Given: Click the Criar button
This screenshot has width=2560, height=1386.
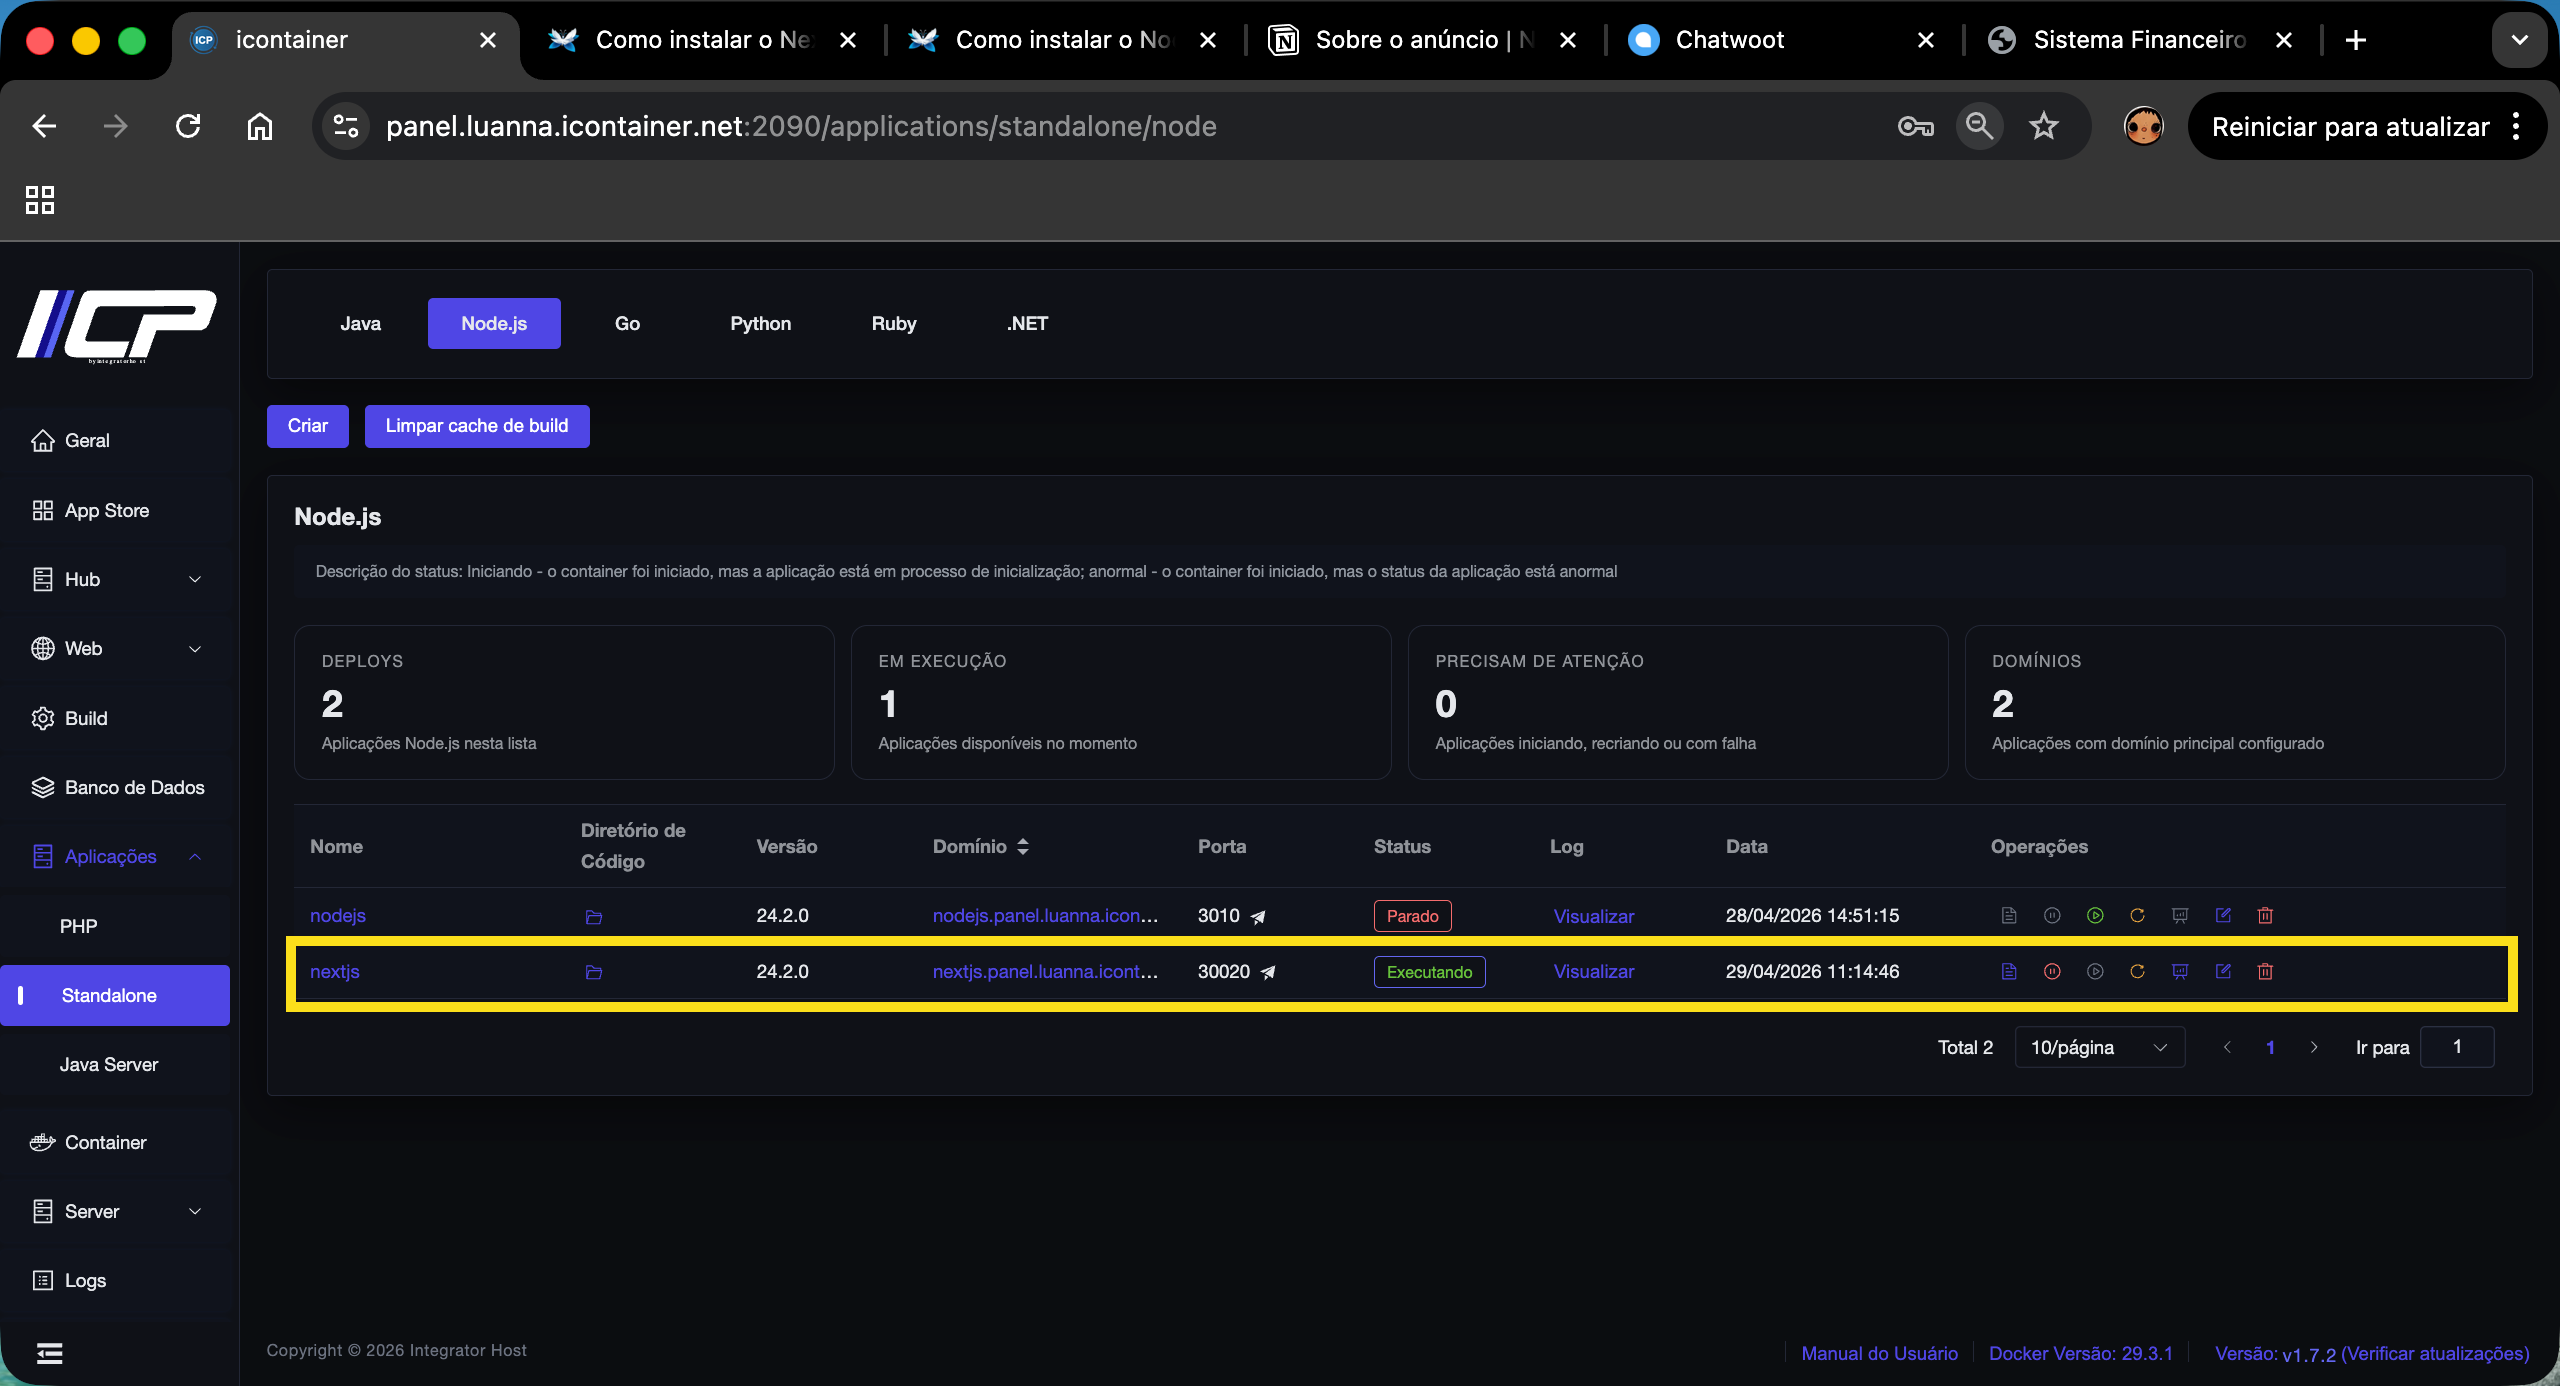Looking at the screenshot, I should pos(308,426).
